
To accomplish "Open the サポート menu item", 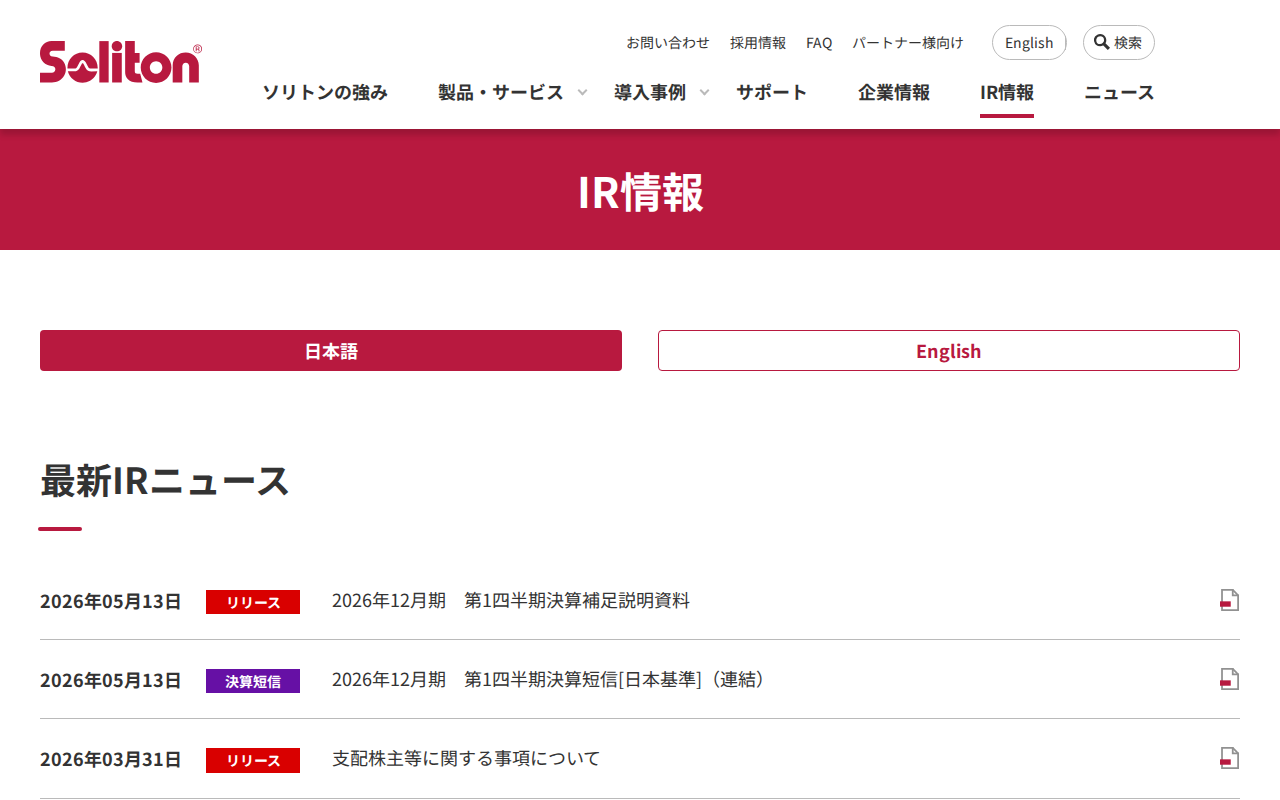I will [x=772, y=92].
